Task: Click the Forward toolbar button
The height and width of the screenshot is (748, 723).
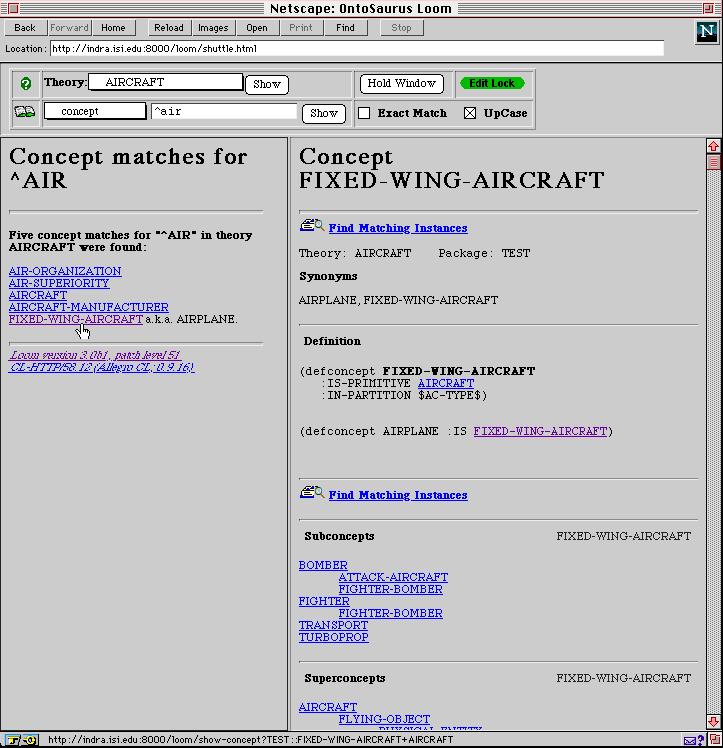Action: pyautogui.click(x=70, y=28)
